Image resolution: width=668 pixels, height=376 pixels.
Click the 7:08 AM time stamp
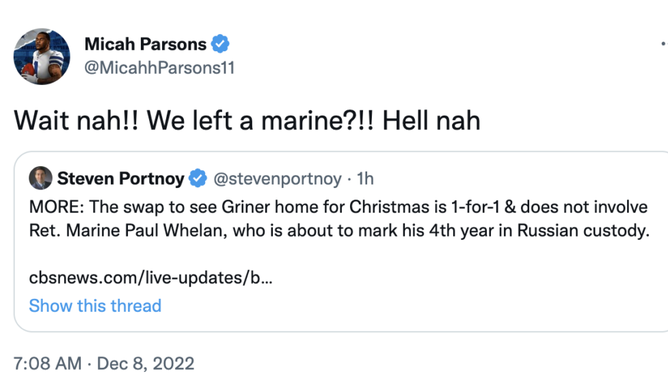[47, 364]
